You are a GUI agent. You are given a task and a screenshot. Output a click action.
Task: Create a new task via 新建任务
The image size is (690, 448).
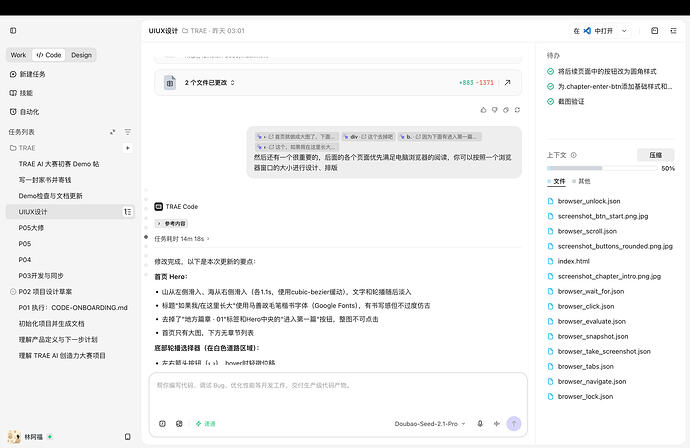[28, 74]
